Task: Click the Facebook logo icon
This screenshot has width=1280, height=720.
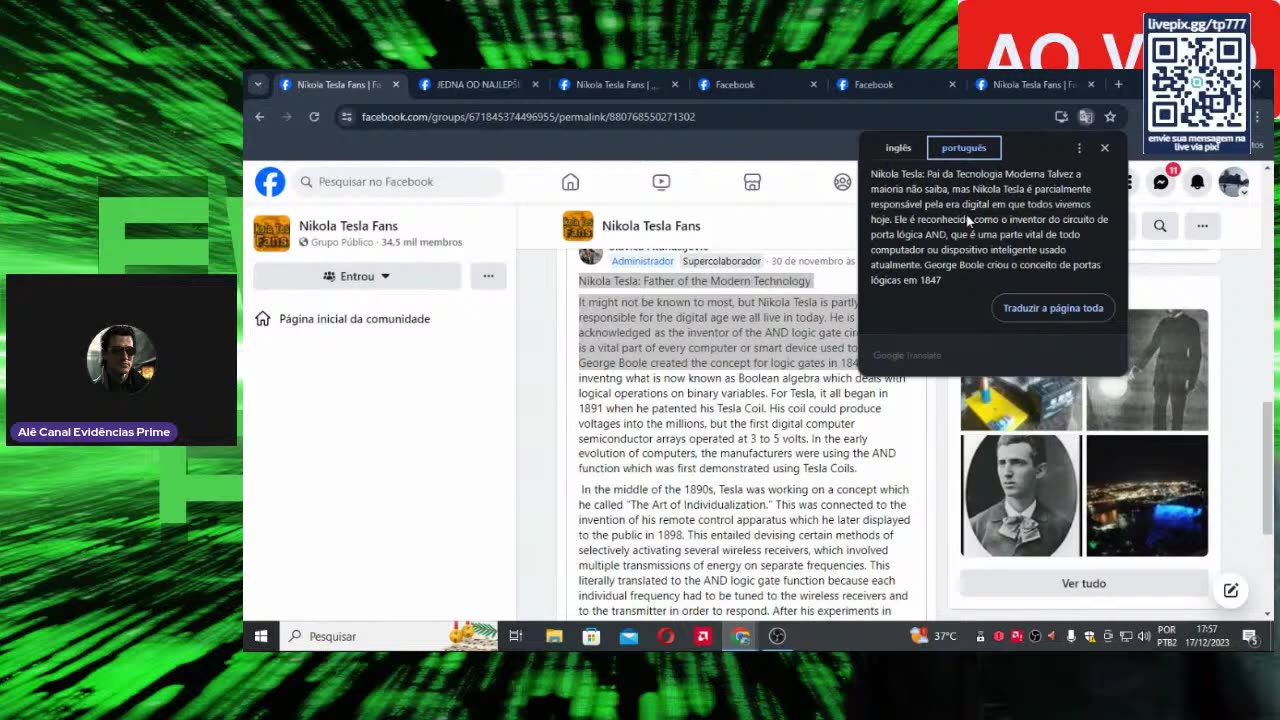Action: coord(270,182)
